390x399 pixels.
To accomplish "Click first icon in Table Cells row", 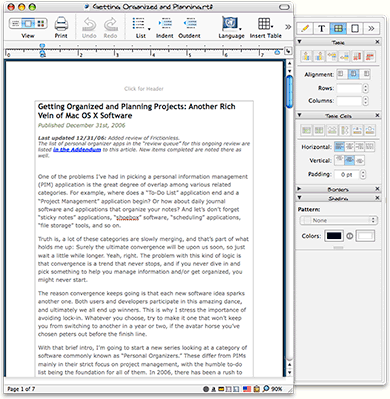I will coord(306,130).
